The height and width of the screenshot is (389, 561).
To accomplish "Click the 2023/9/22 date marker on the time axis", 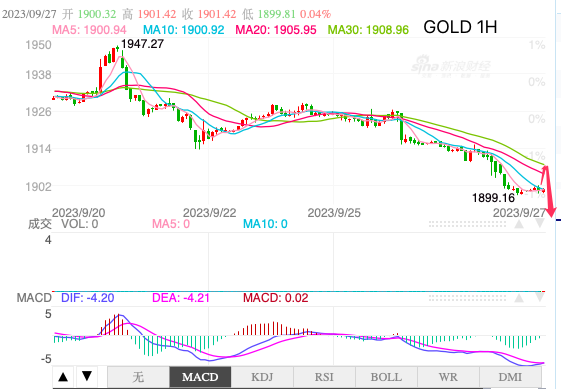I will coord(210,213).
